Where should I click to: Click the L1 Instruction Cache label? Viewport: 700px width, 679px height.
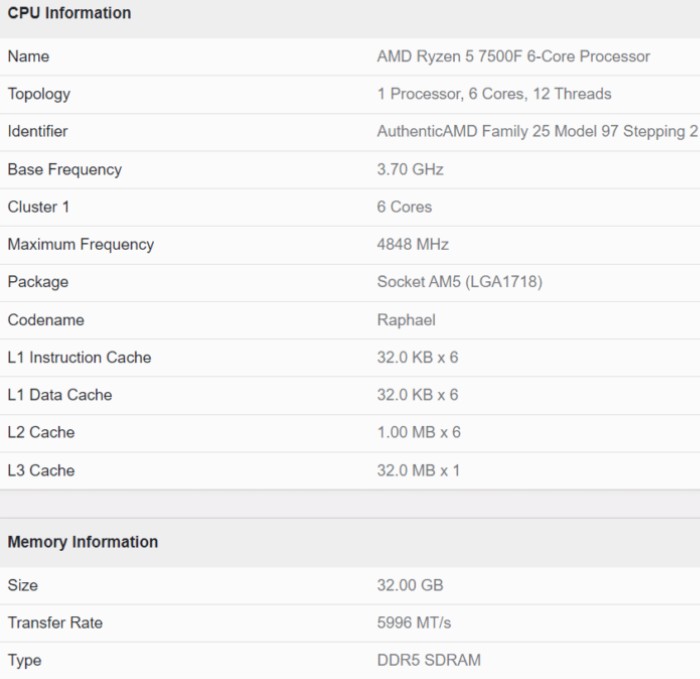tap(79, 357)
